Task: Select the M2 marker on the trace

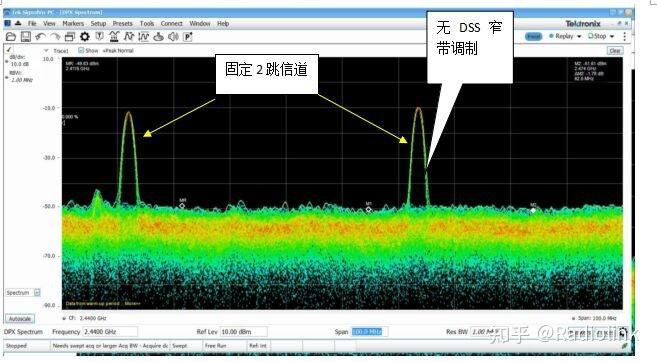Action: click(533, 210)
